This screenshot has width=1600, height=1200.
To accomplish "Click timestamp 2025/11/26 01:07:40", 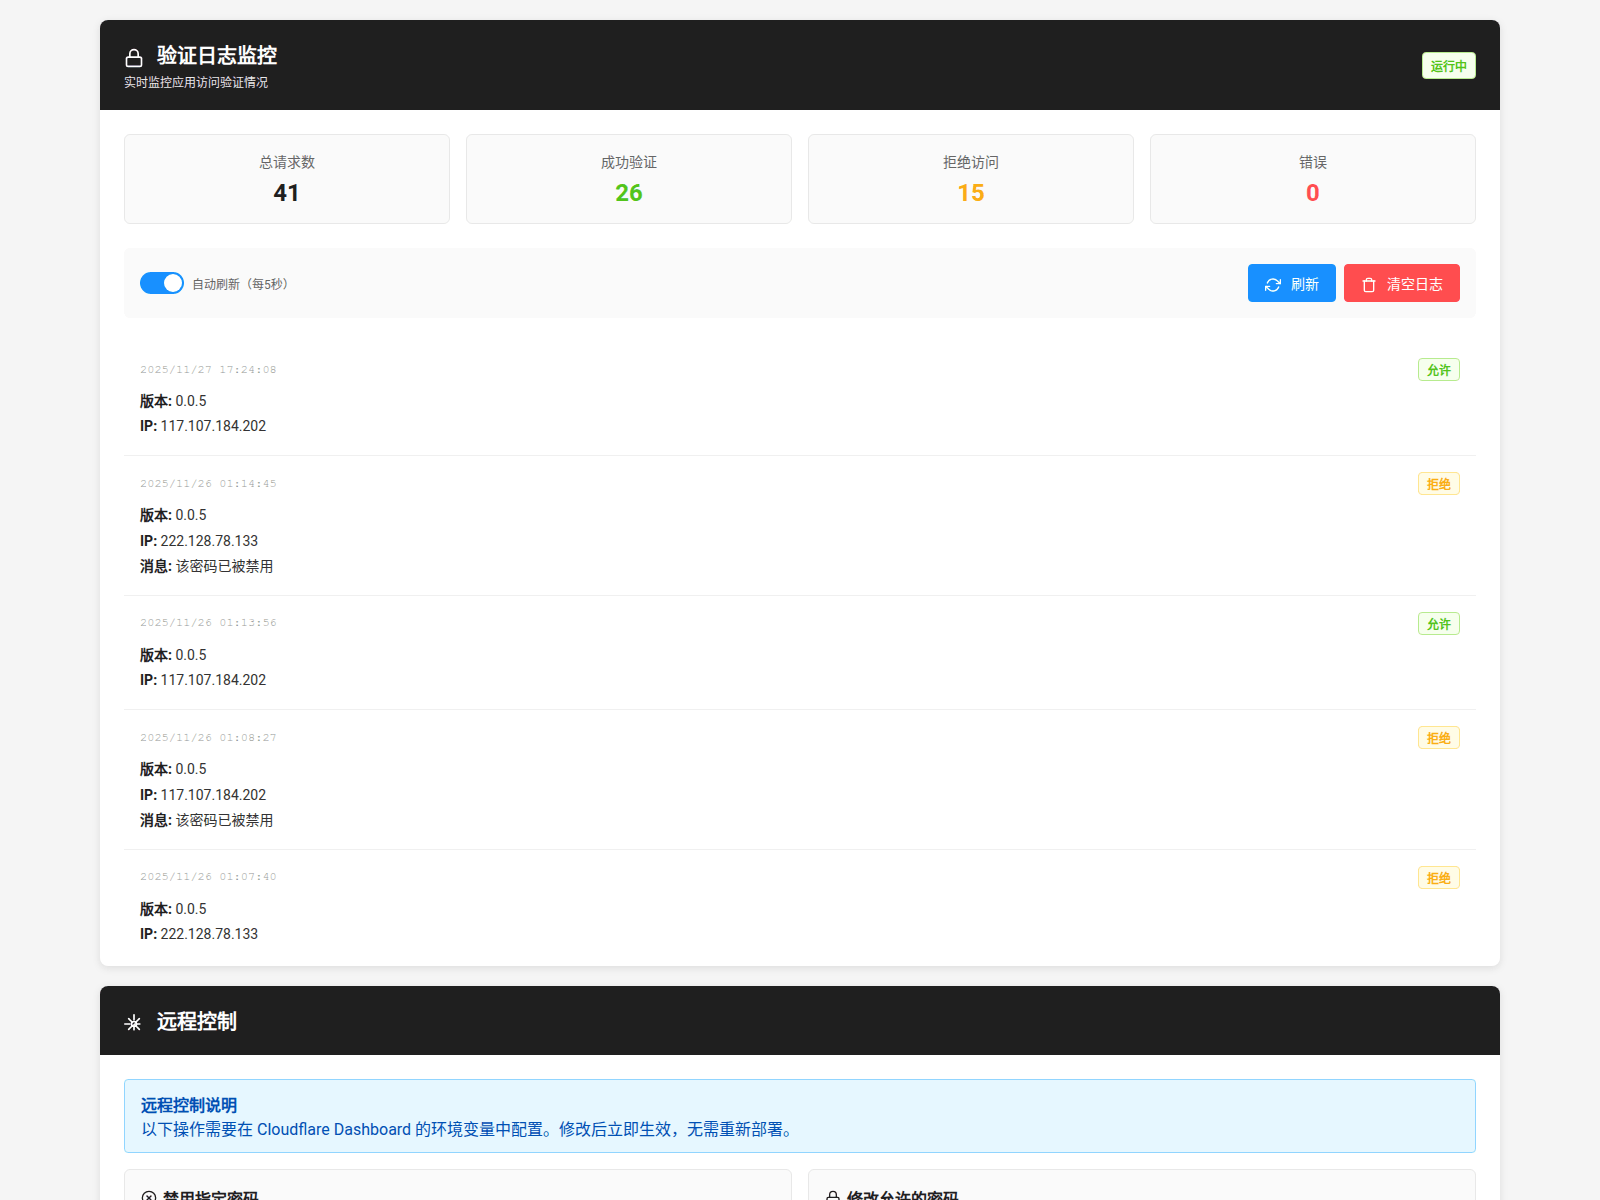I will [x=208, y=877].
